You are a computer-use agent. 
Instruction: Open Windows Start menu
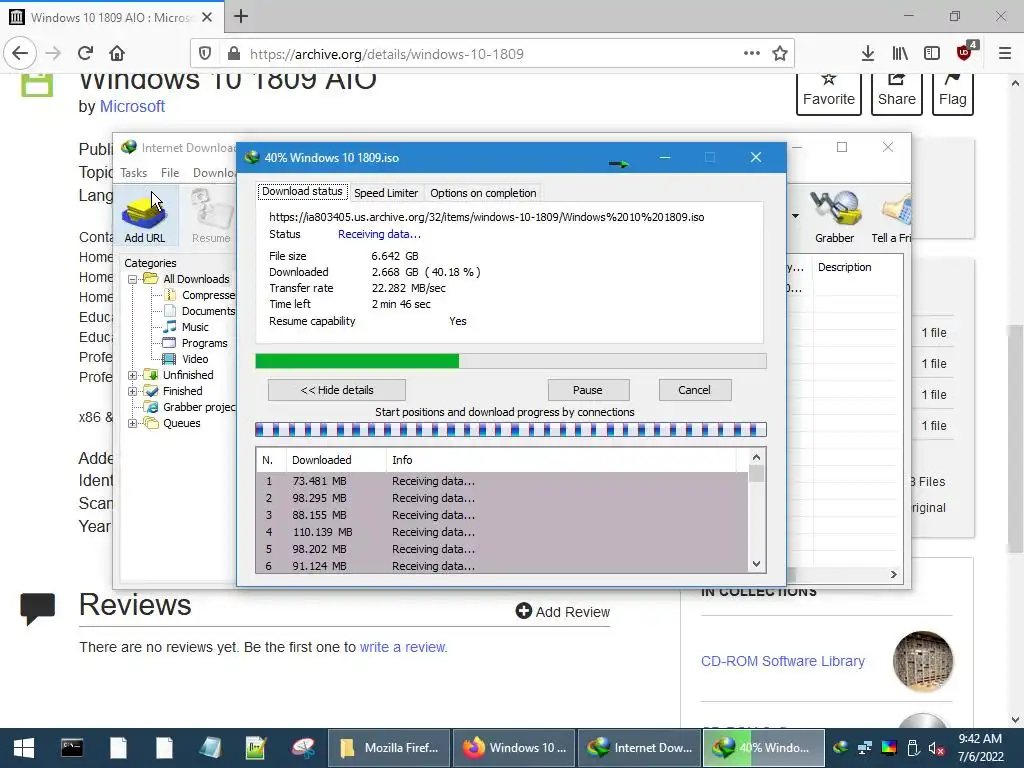tap(24, 748)
